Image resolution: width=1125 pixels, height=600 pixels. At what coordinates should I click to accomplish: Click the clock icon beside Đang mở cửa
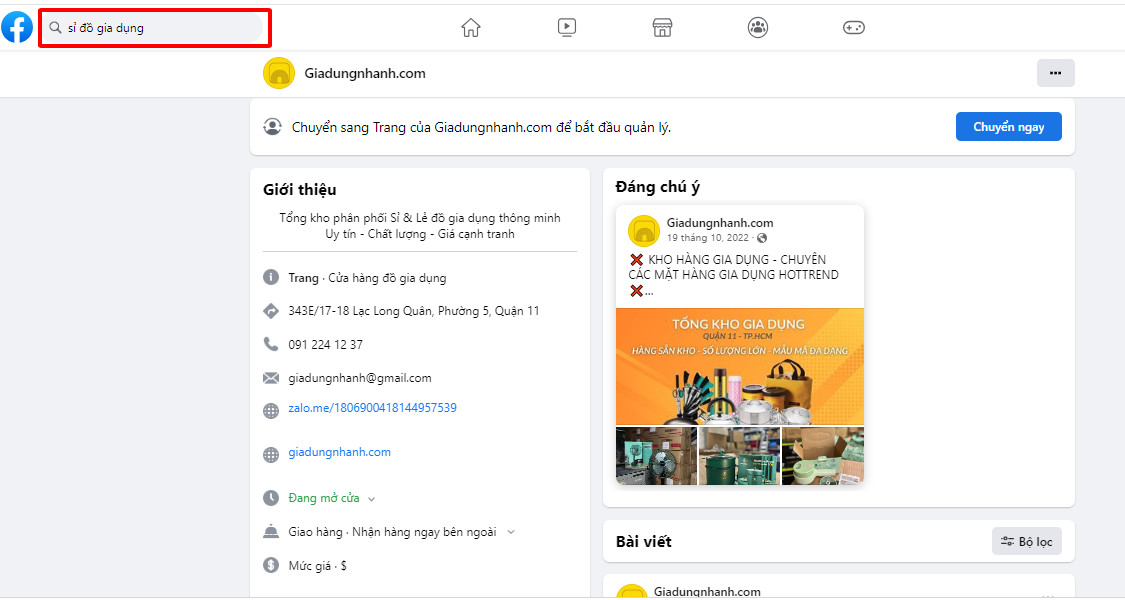coord(270,498)
